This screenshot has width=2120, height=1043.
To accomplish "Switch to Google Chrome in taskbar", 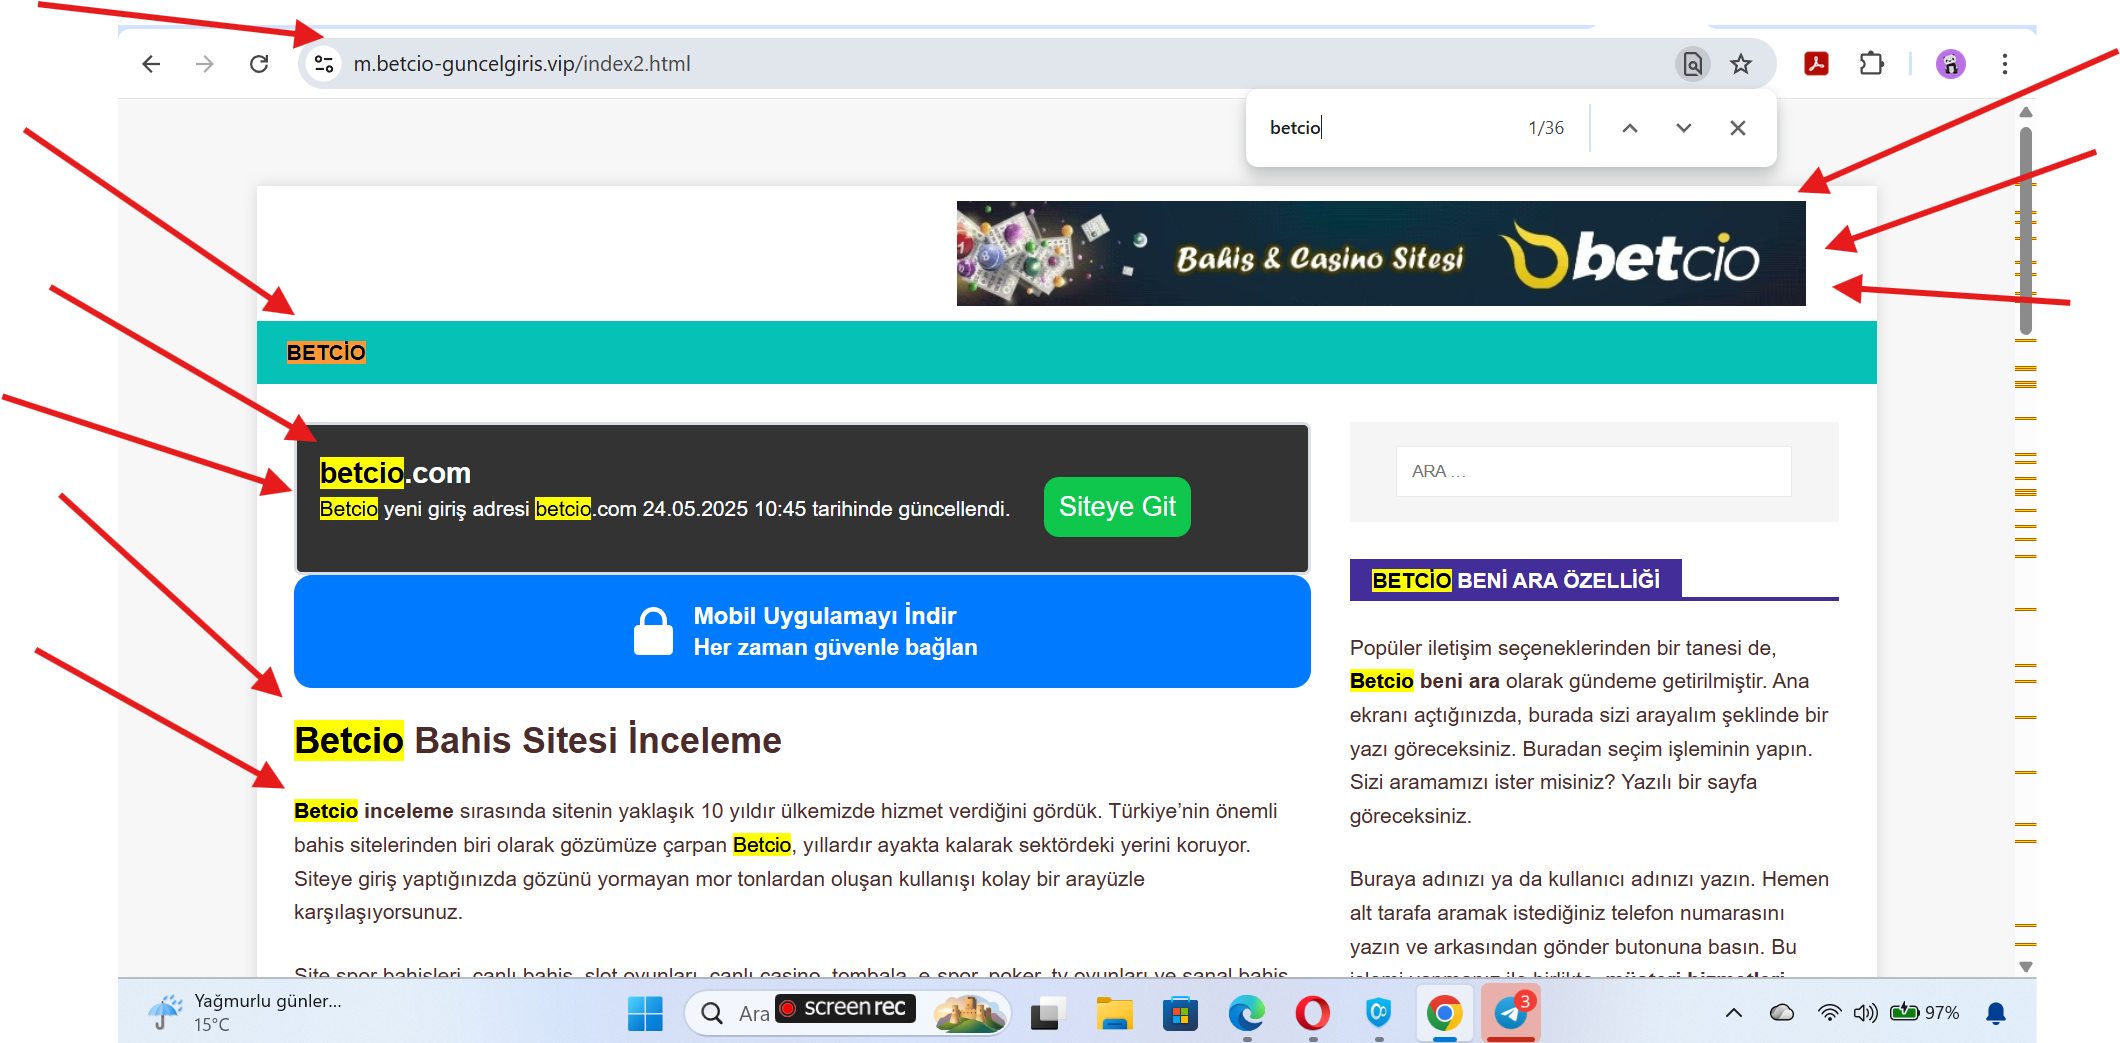I will point(1444,1013).
